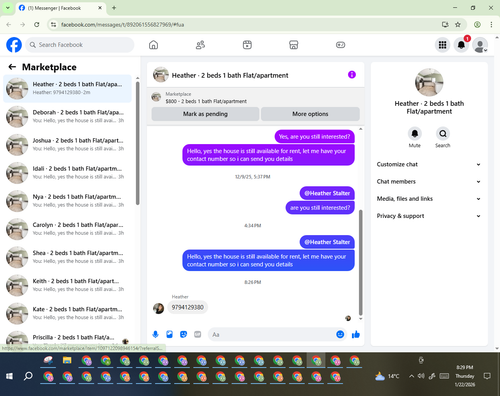Open Keith conversation in chat list
500x396 pixels.
point(67,285)
